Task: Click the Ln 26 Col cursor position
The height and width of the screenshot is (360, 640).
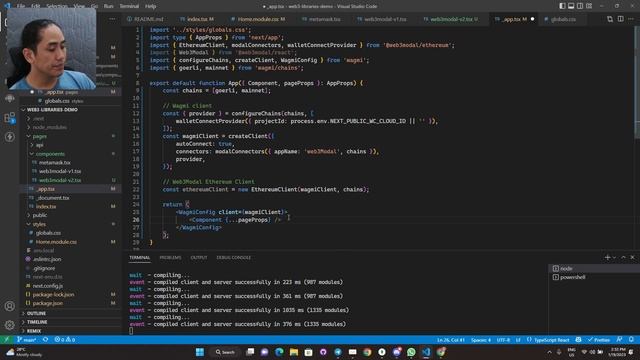Action: point(451,340)
